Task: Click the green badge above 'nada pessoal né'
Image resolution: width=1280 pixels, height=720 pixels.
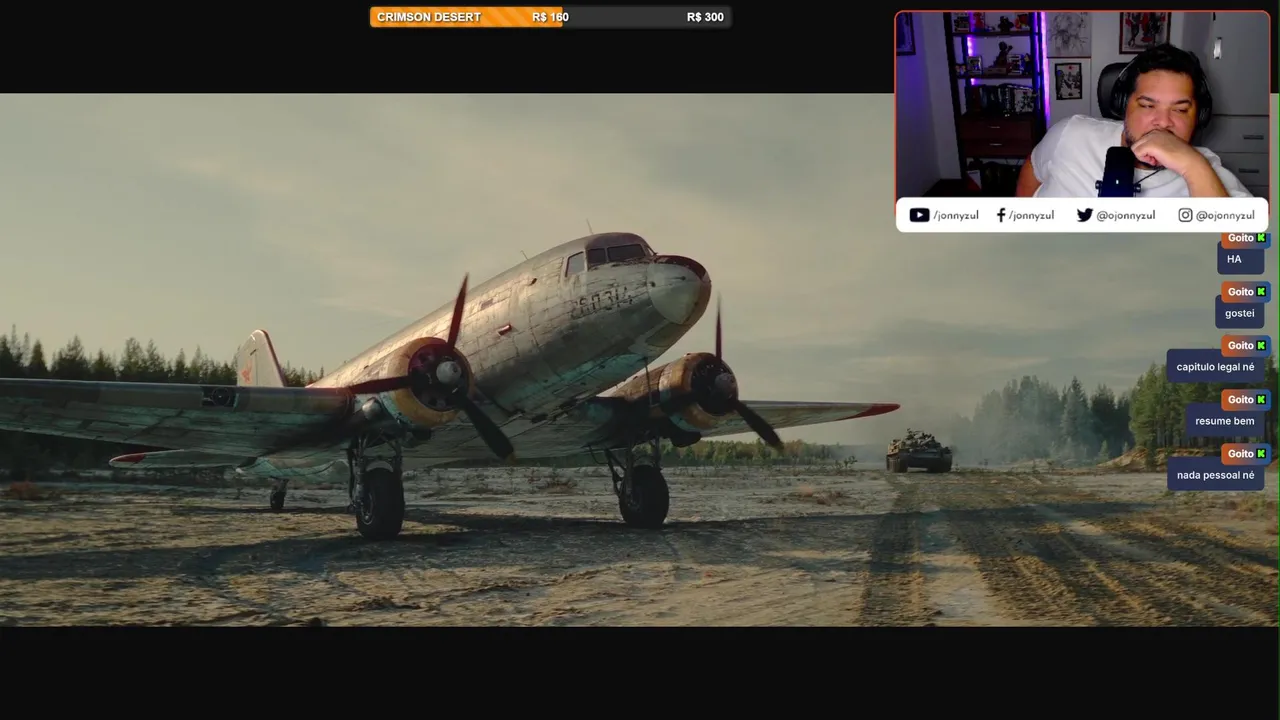Action: coord(1261,454)
